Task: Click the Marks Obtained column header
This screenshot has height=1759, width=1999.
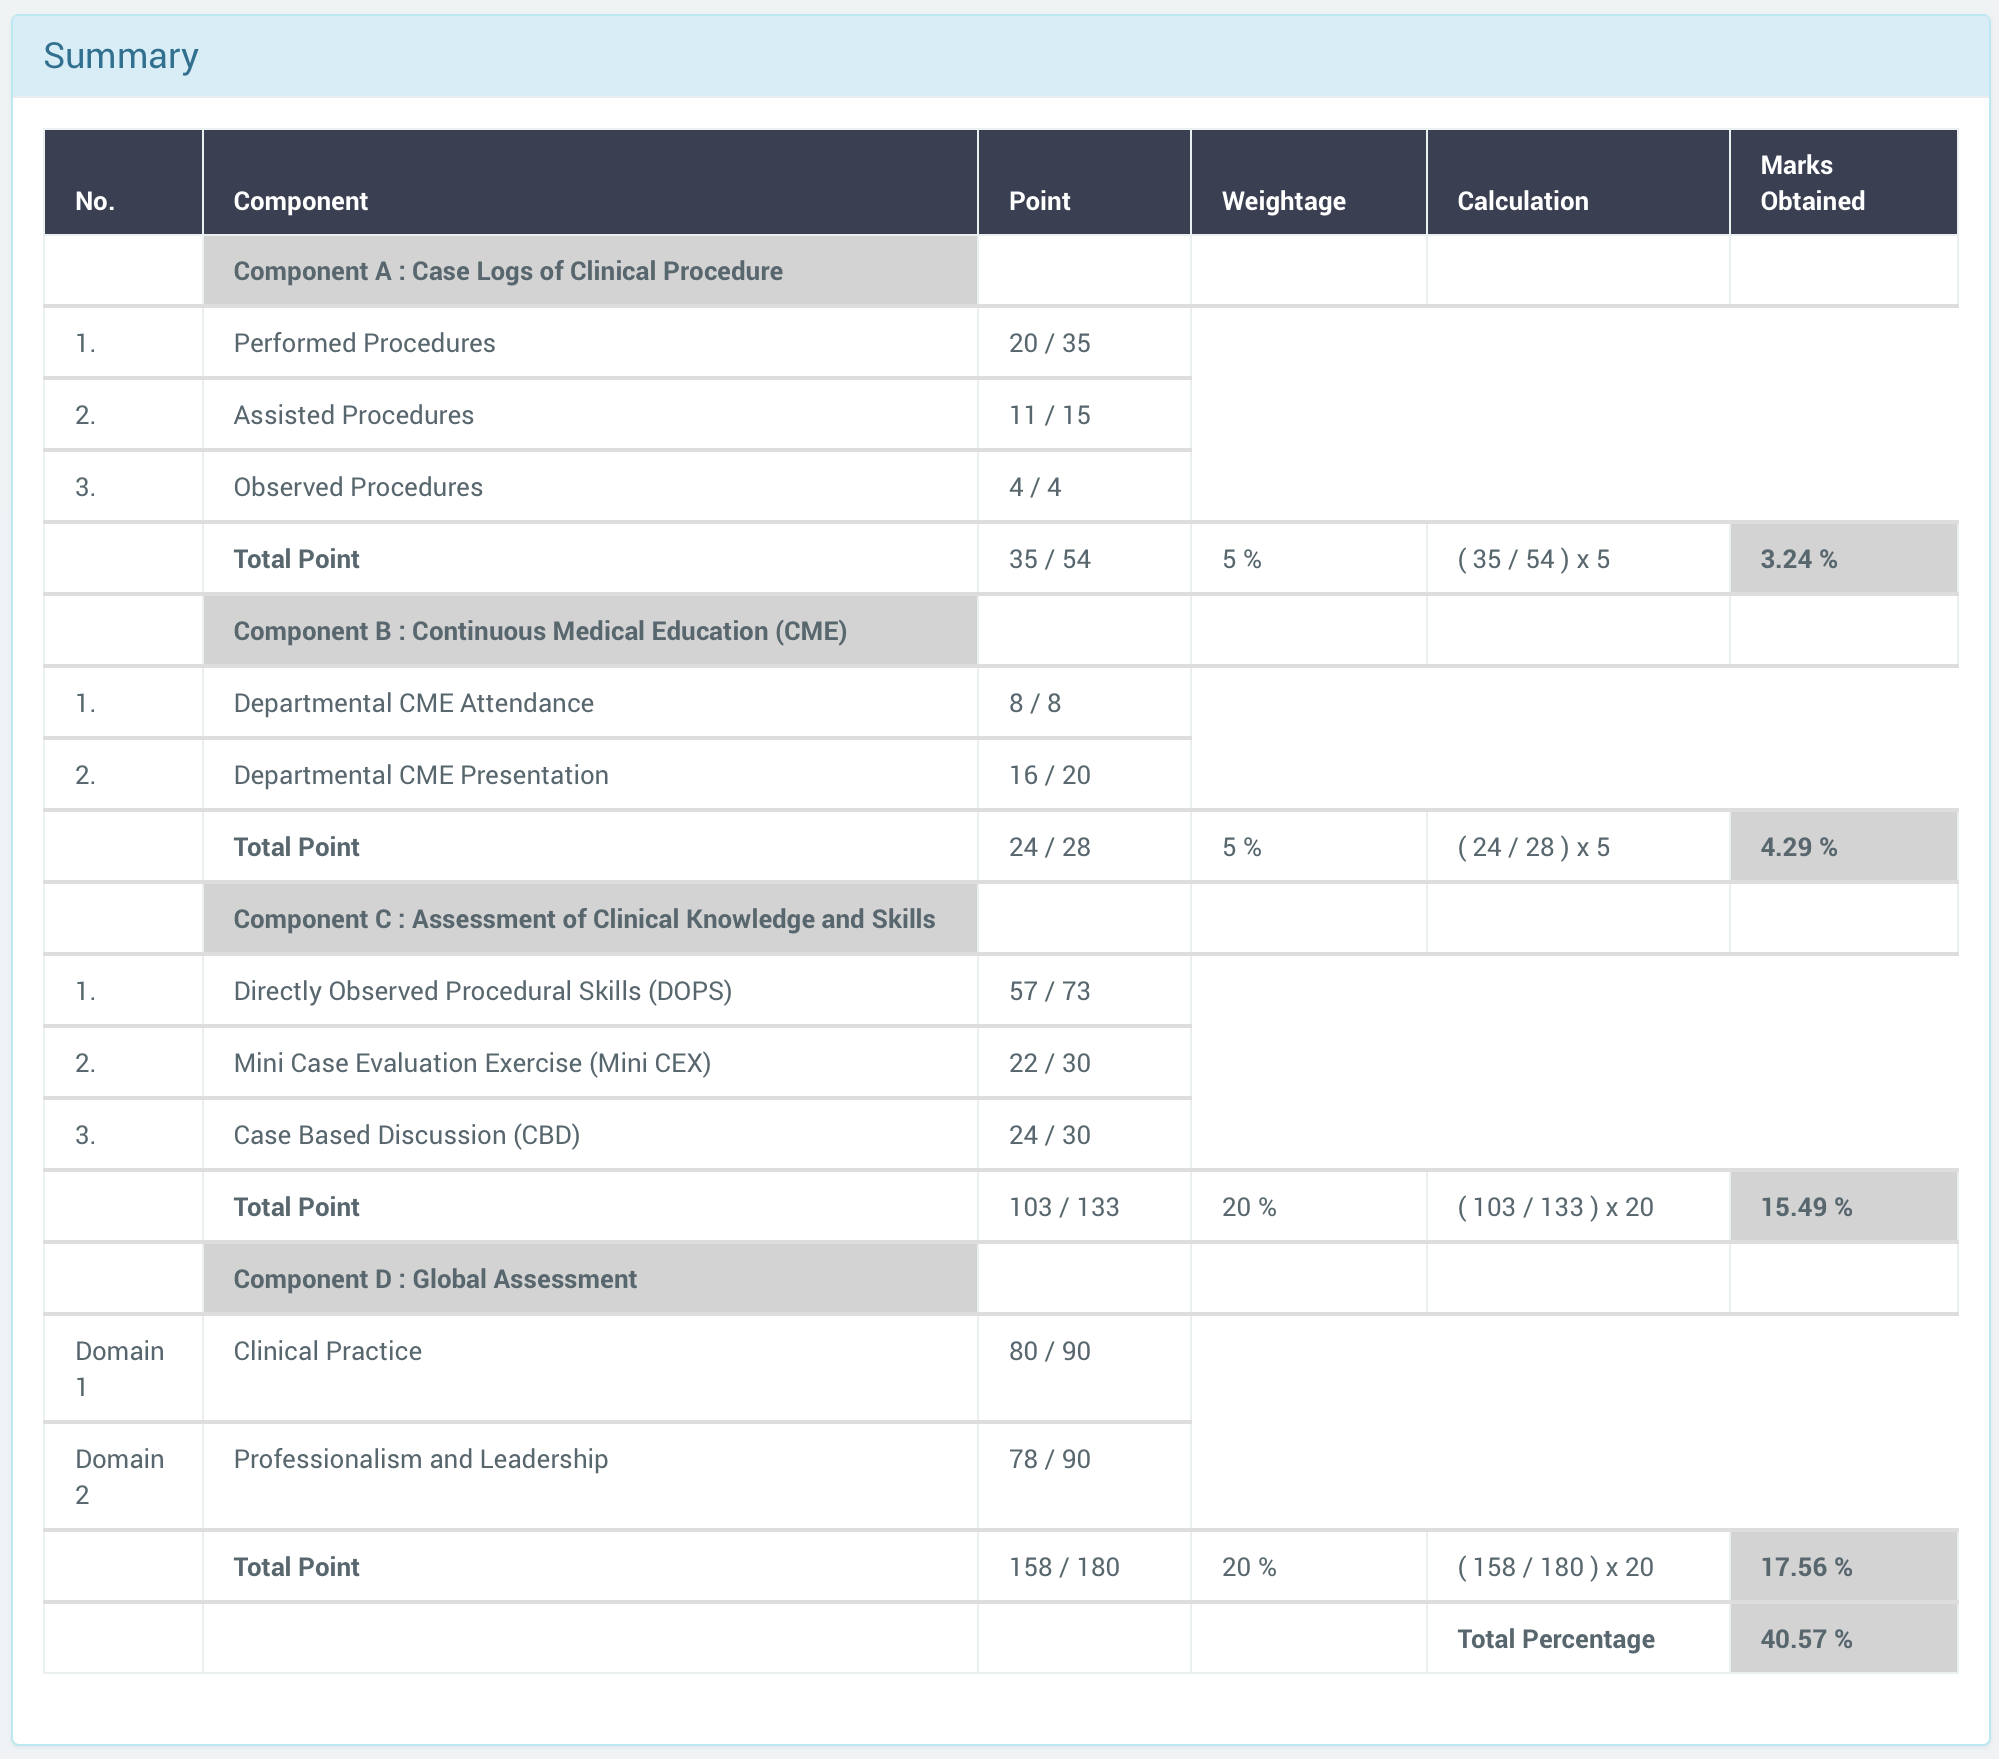Action: pos(1811,183)
